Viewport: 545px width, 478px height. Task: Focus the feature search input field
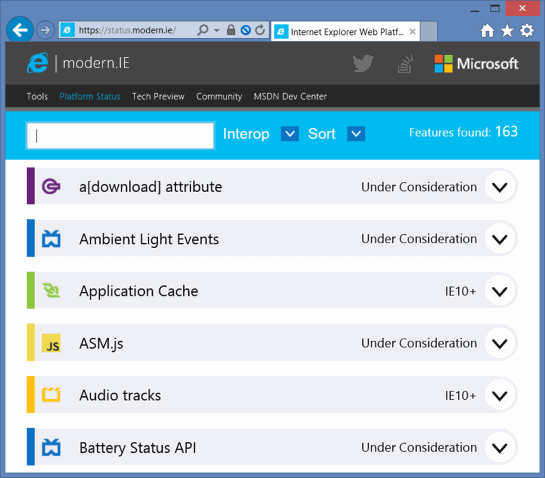click(120, 136)
